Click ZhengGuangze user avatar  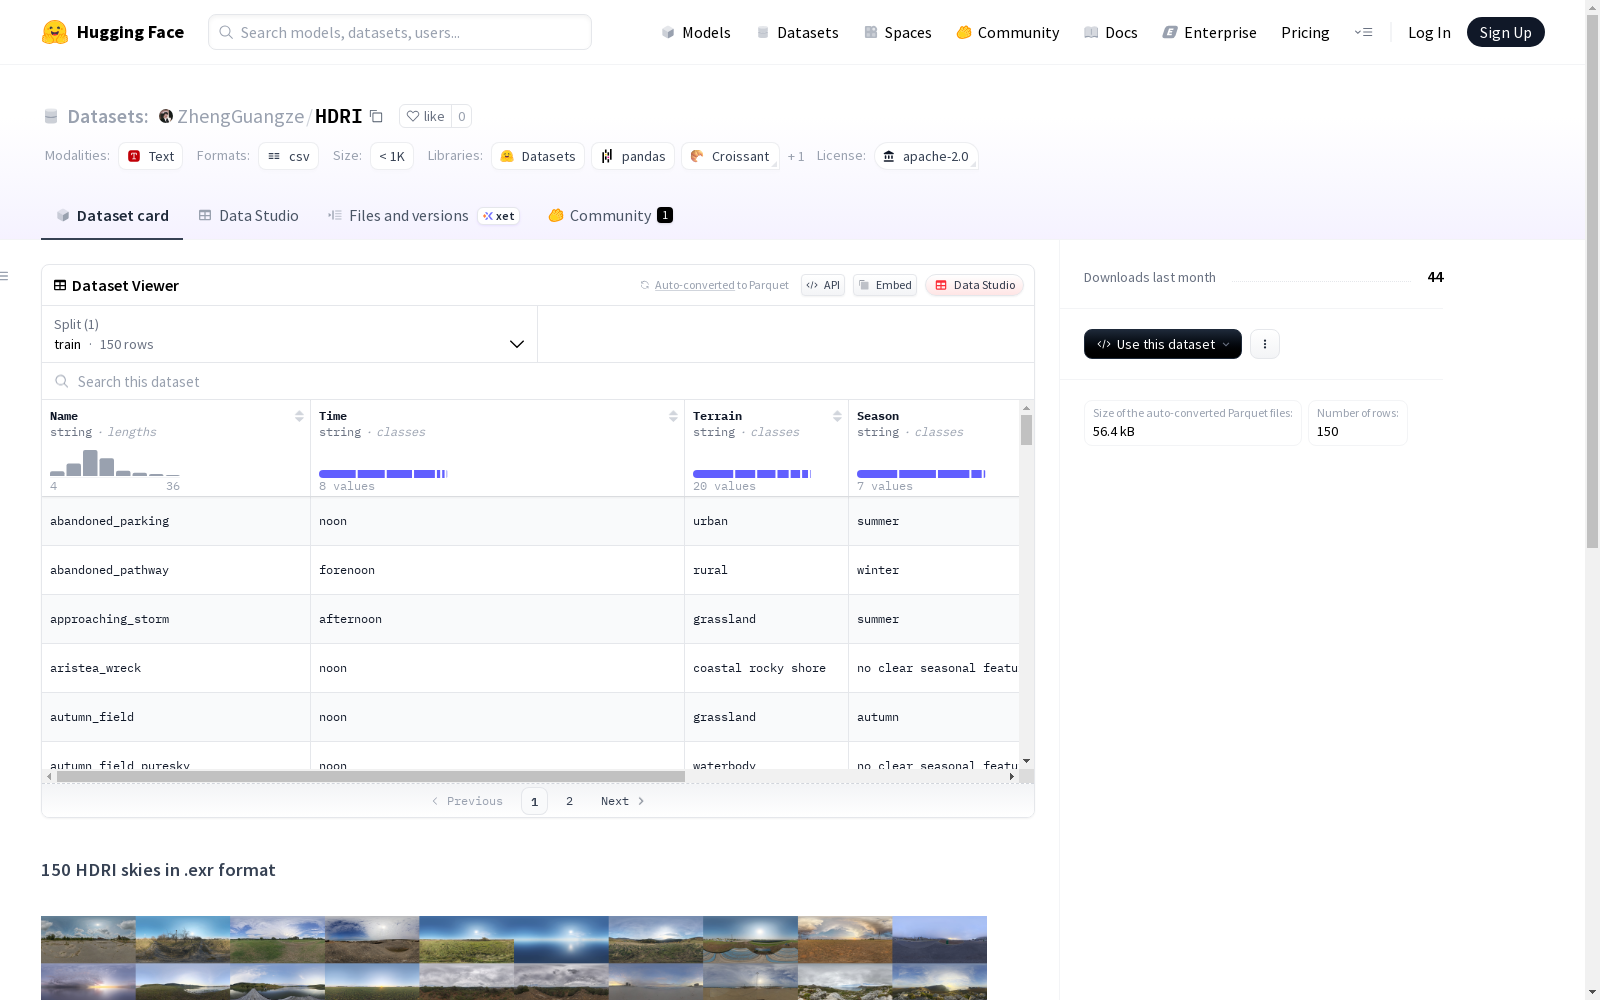[166, 116]
